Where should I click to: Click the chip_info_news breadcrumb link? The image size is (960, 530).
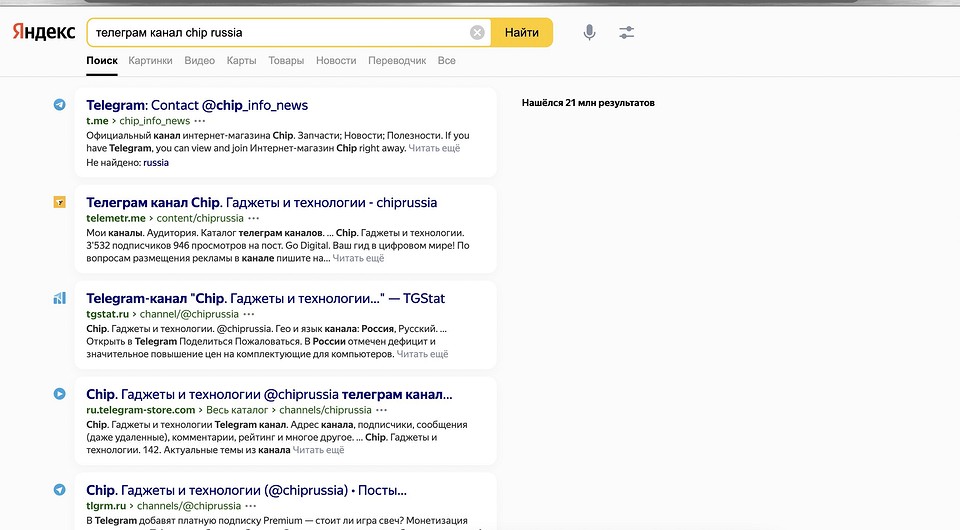pyautogui.click(x=154, y=121)
